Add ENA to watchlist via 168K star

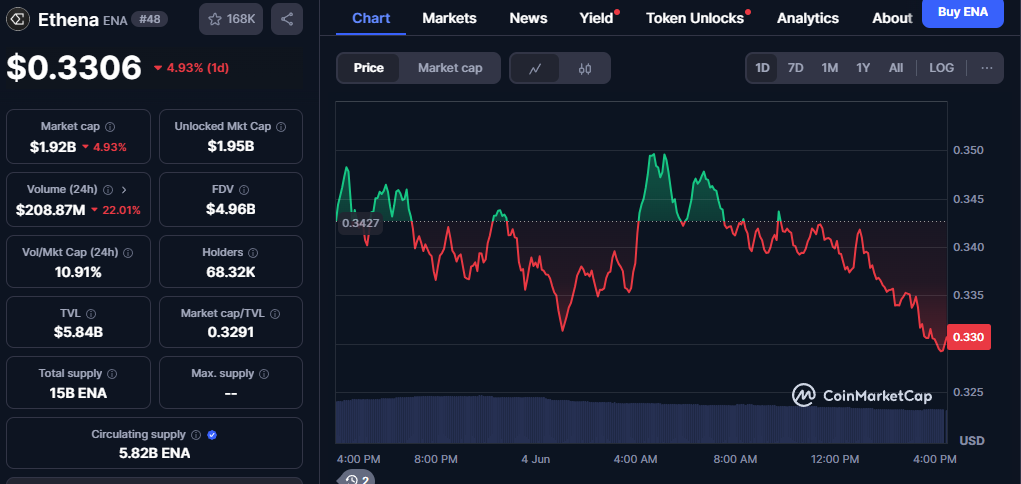(231, 19)
